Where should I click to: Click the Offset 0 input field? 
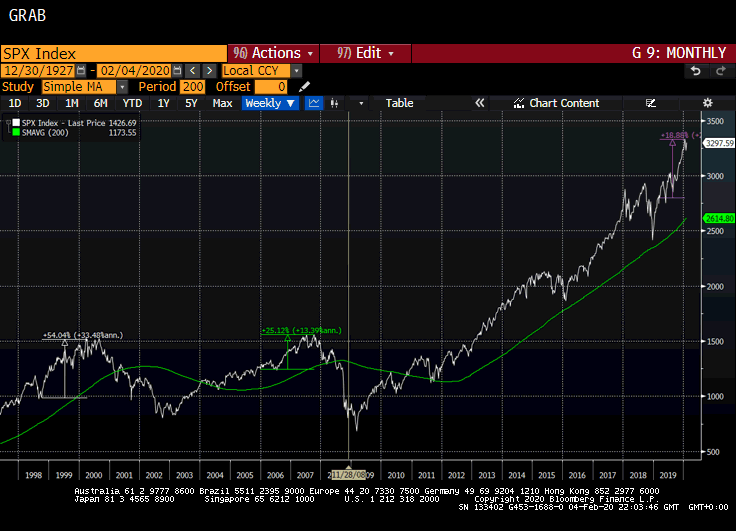point(271,87)
